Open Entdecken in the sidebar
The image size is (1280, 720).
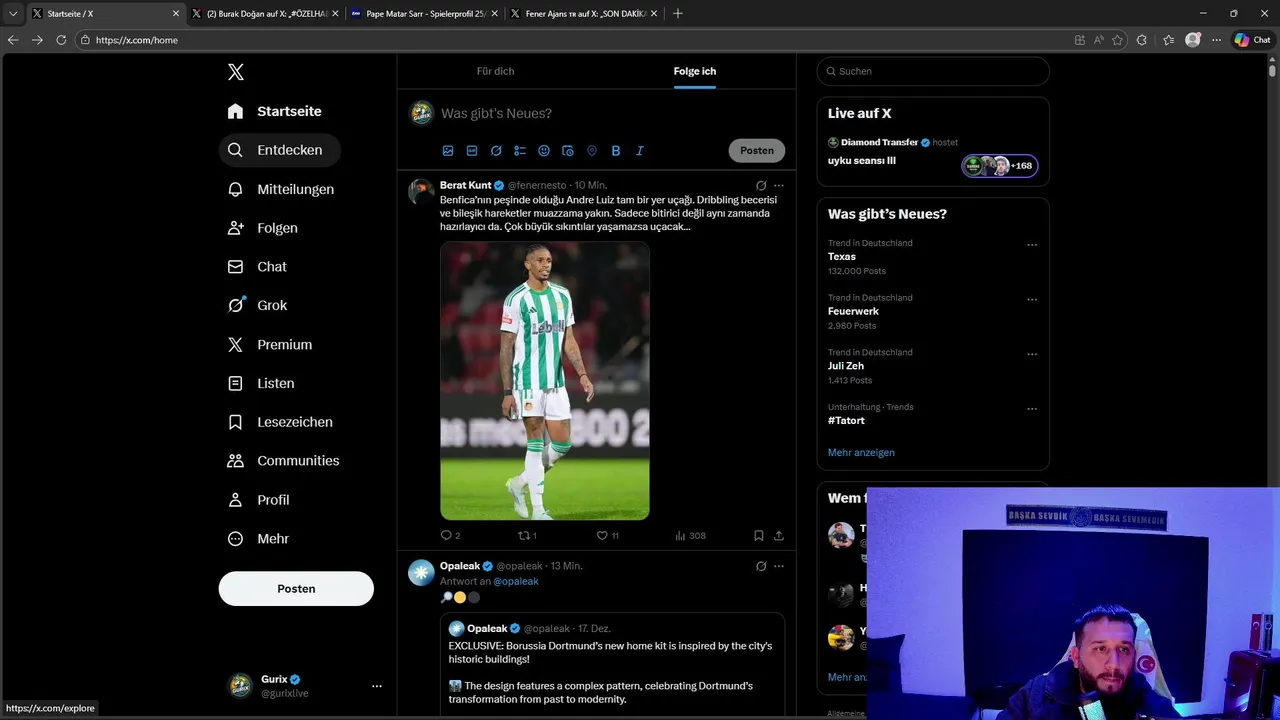pyautogui.click(x=279, y=150)
